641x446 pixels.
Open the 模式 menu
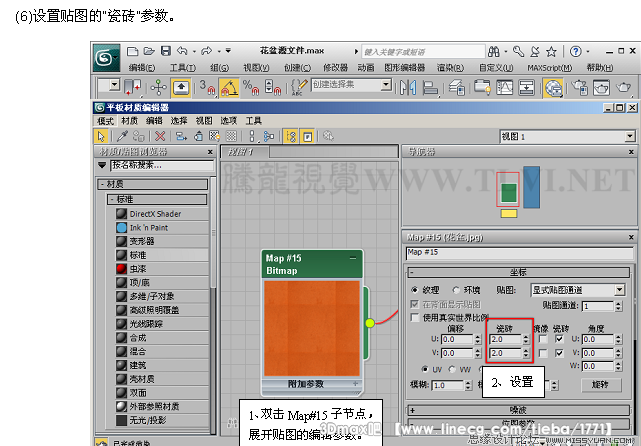(x=105, y=121)
